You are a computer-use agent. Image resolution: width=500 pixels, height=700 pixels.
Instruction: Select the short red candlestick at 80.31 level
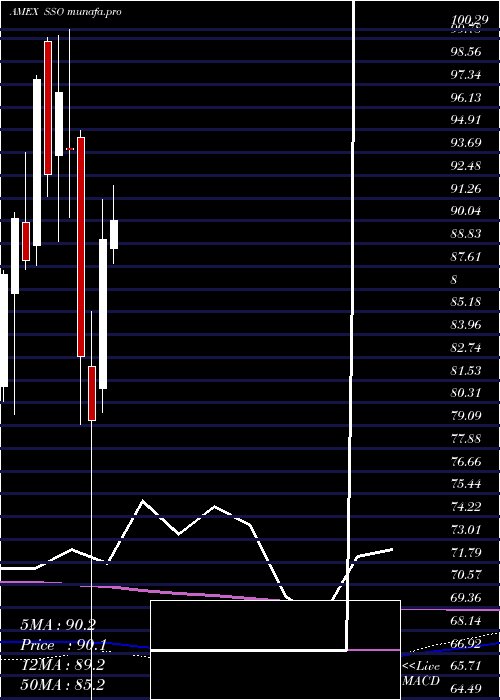92,393
